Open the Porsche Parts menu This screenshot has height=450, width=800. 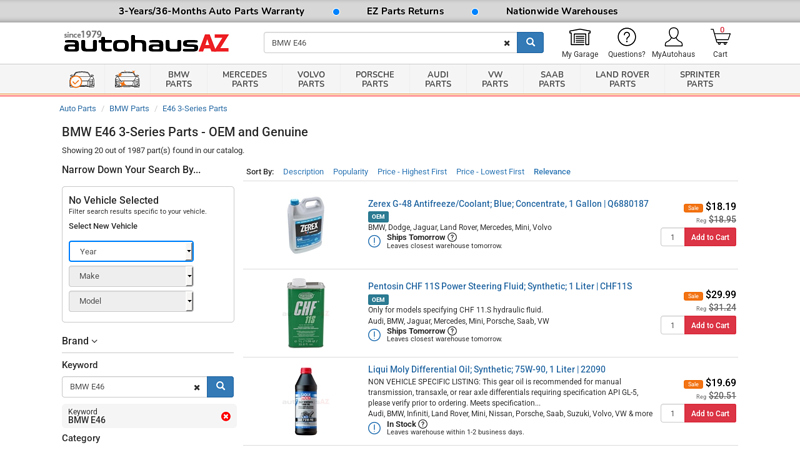click(x=375, y=79)
